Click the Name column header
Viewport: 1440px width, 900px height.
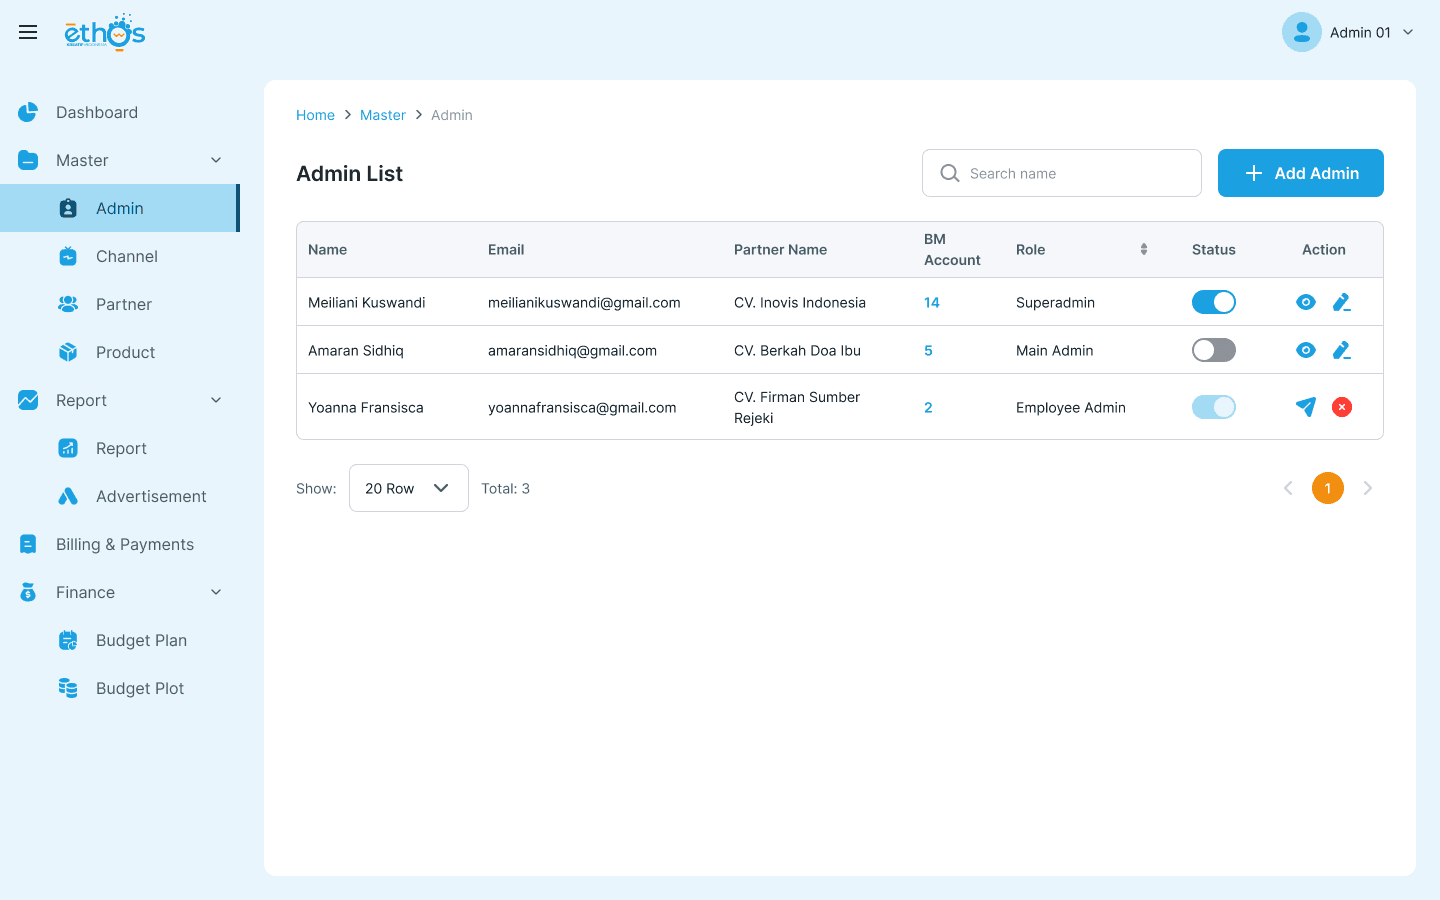328,249
